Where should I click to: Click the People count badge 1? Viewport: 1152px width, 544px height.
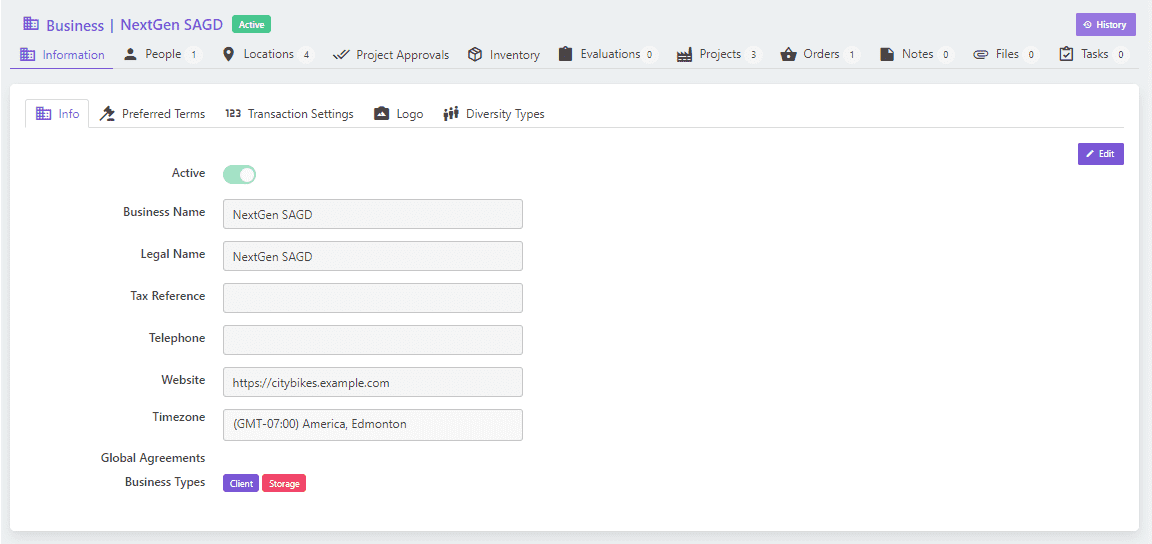[193, 54]
